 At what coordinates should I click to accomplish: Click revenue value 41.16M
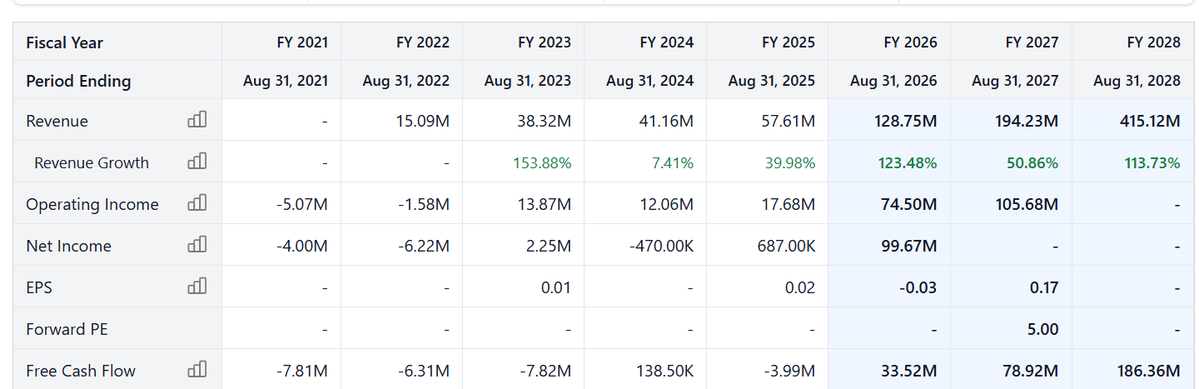(x=666, y=121)
